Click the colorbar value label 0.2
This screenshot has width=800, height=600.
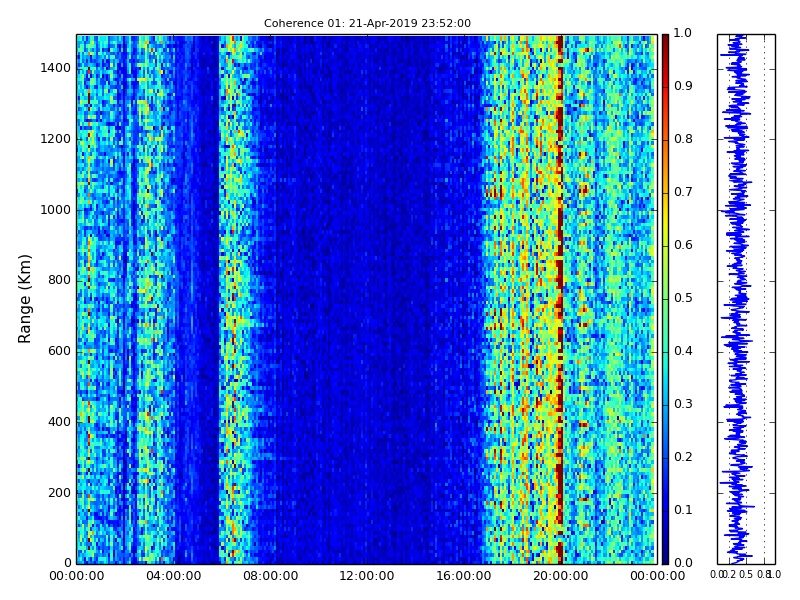pyautogui.click(x=683, y=457)
